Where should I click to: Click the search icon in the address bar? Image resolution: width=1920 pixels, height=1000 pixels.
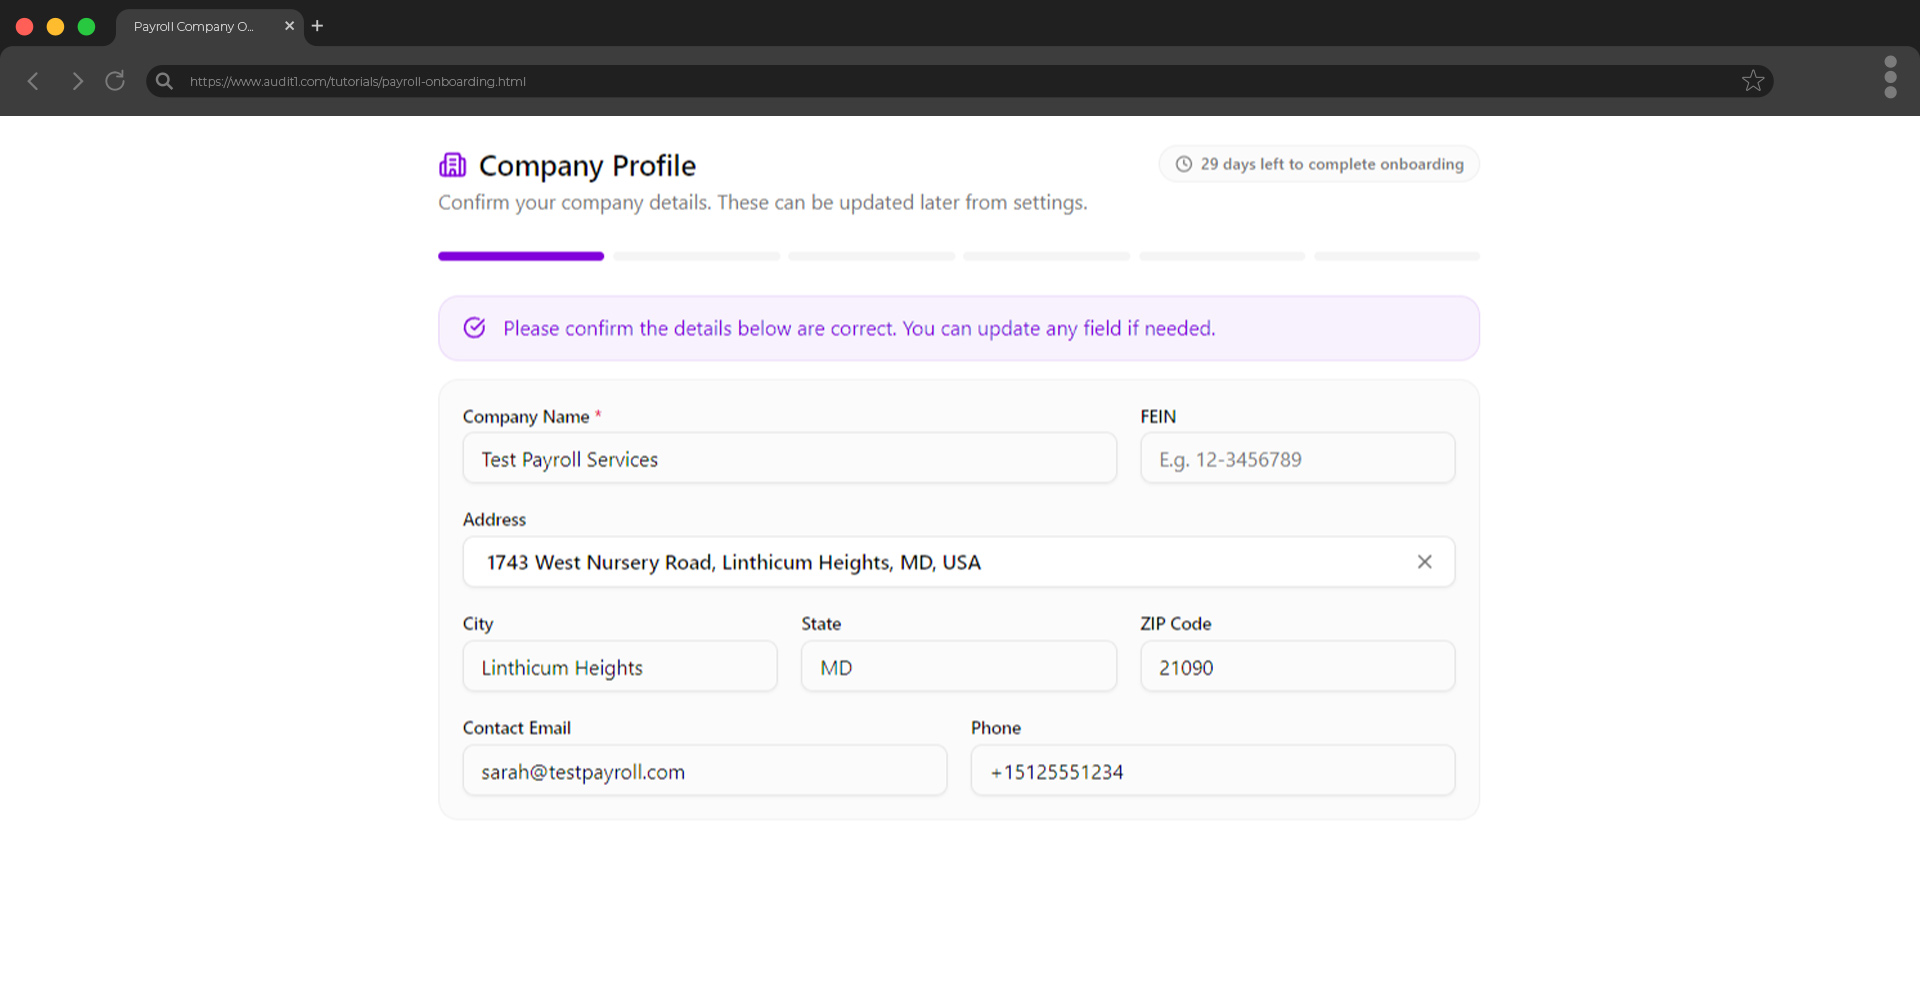coord(163,81)
